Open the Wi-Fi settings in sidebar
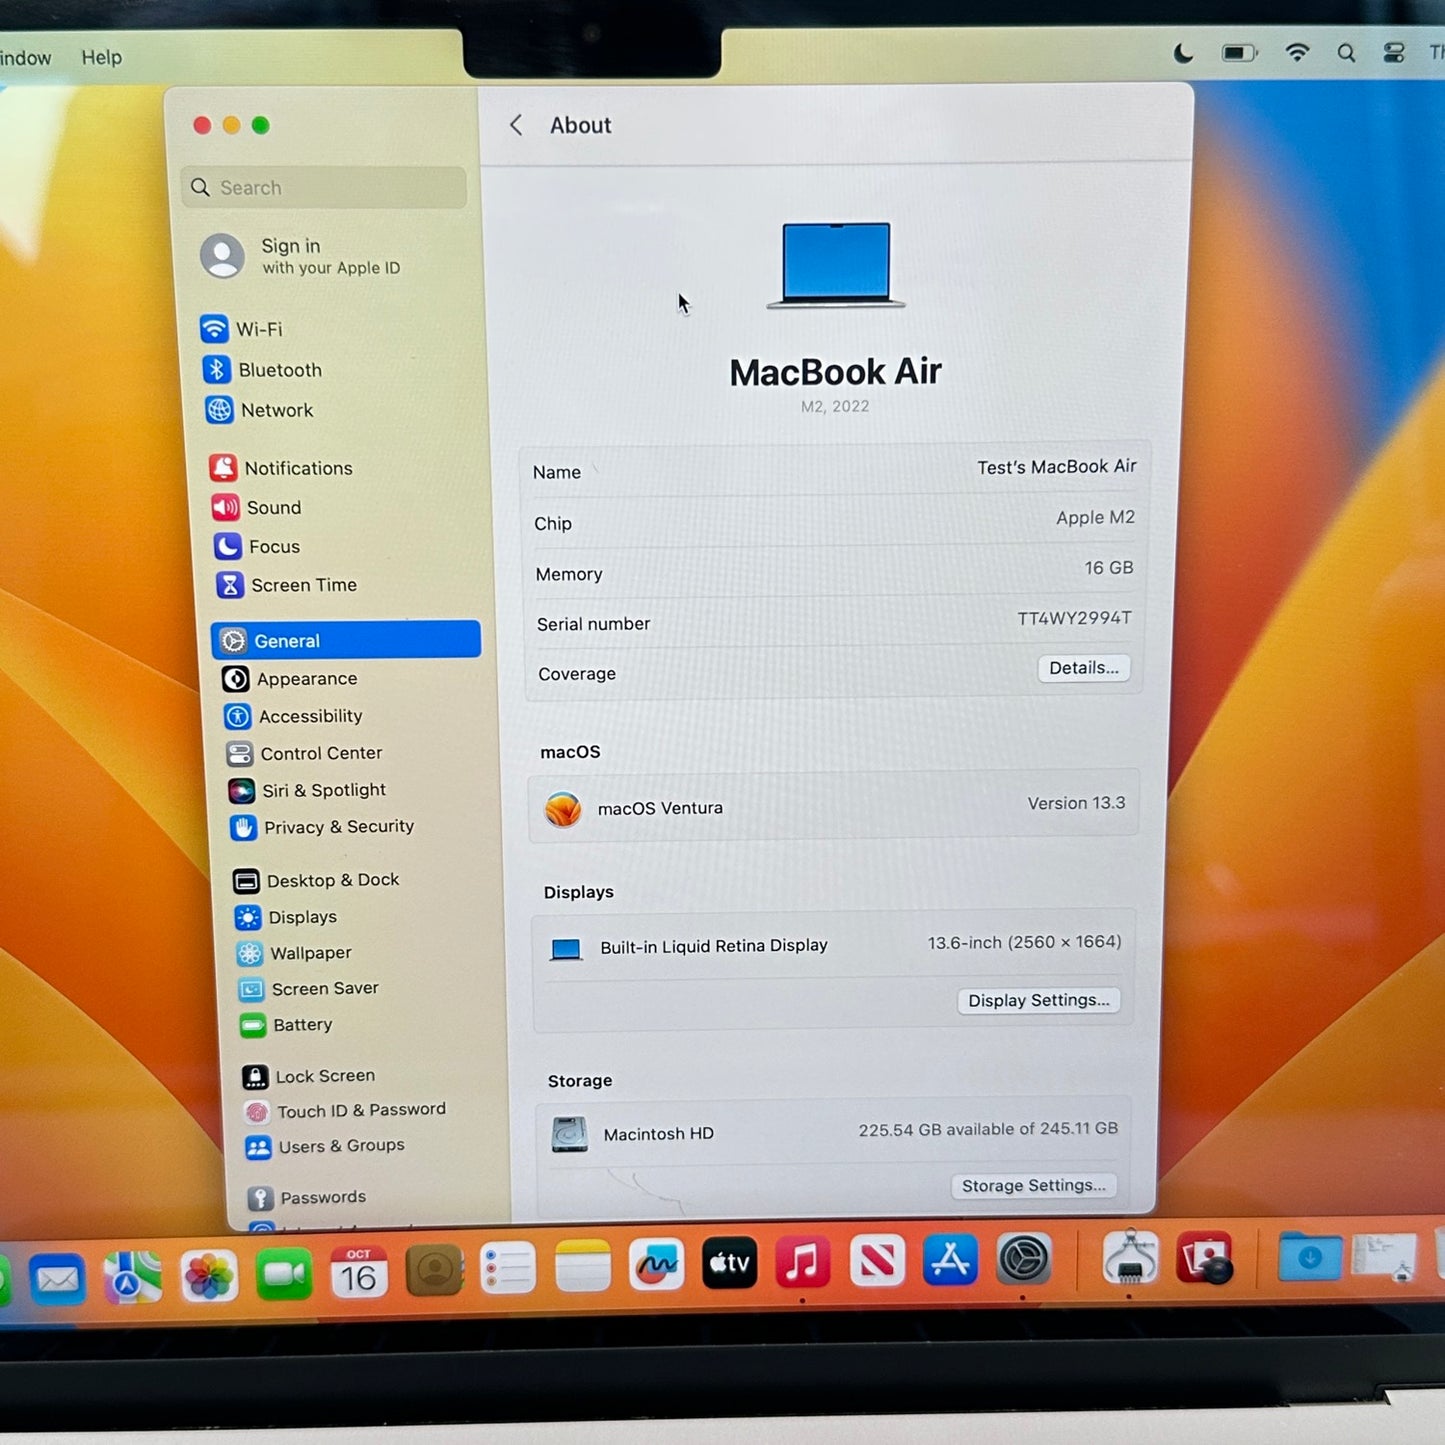1445x1445 pixels. [258, 329]
